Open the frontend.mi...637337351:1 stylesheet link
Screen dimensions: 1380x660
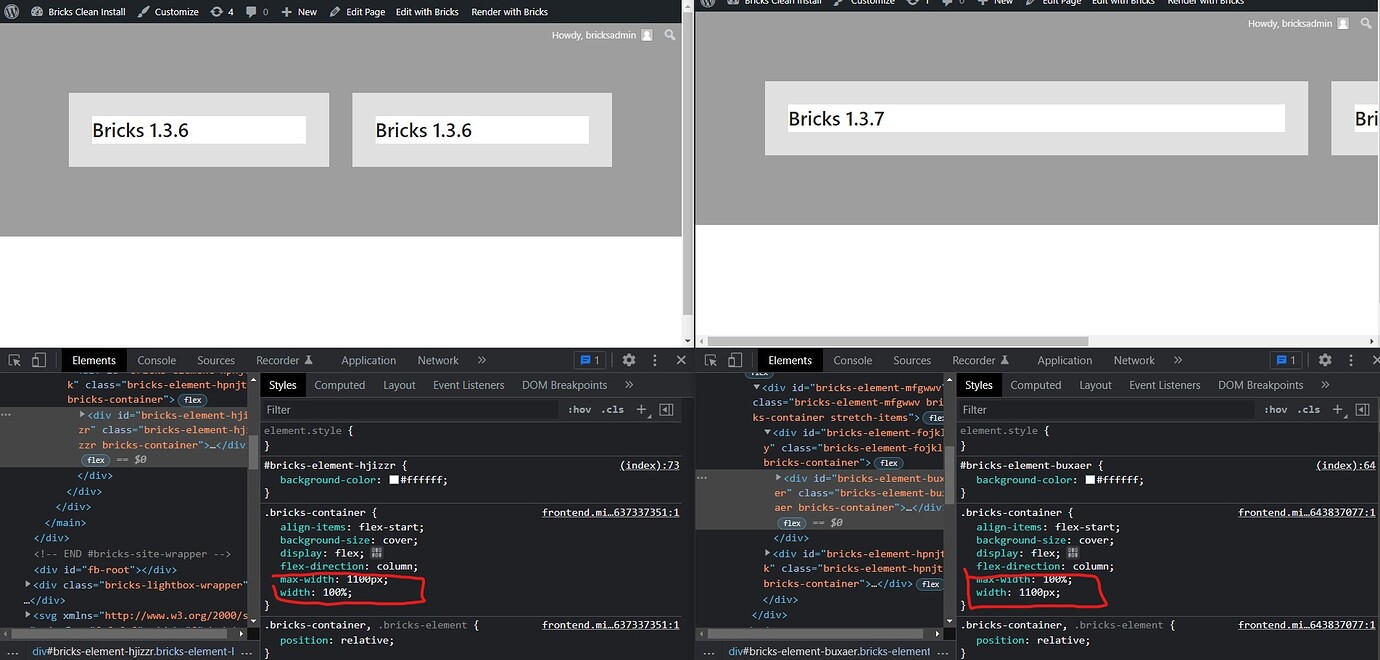pos(610,512)
